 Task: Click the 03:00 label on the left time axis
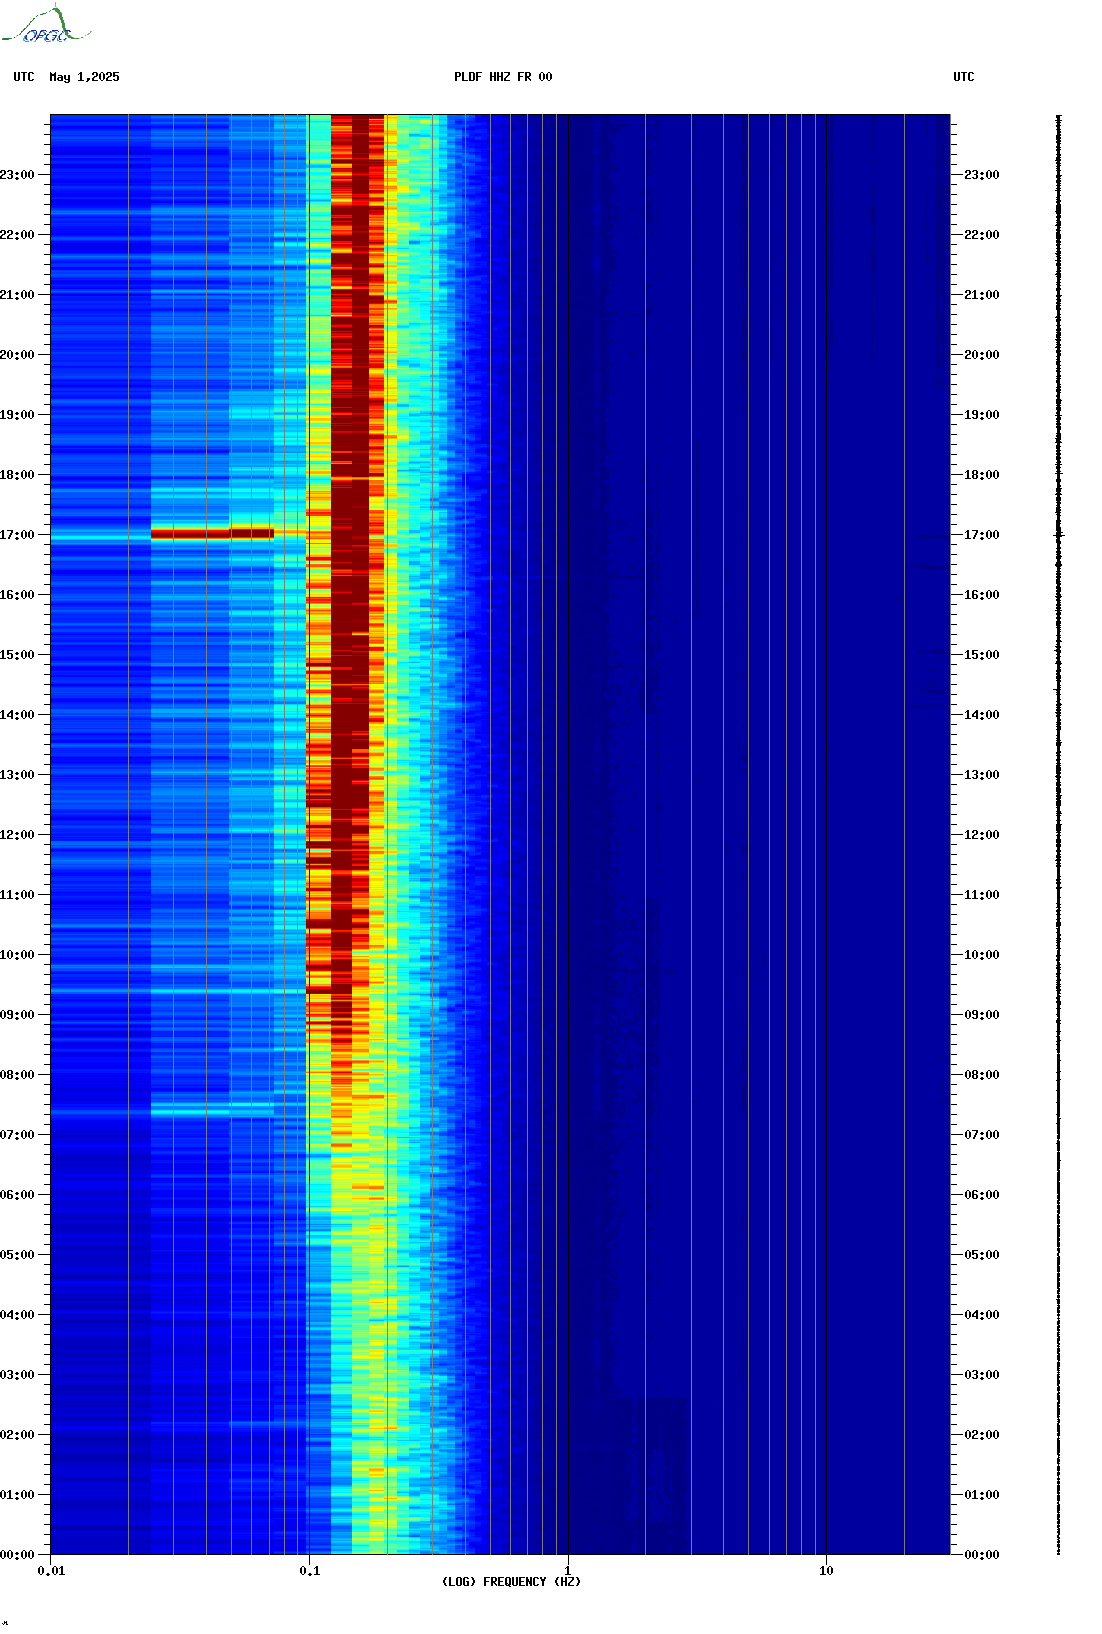point(17,1375)
